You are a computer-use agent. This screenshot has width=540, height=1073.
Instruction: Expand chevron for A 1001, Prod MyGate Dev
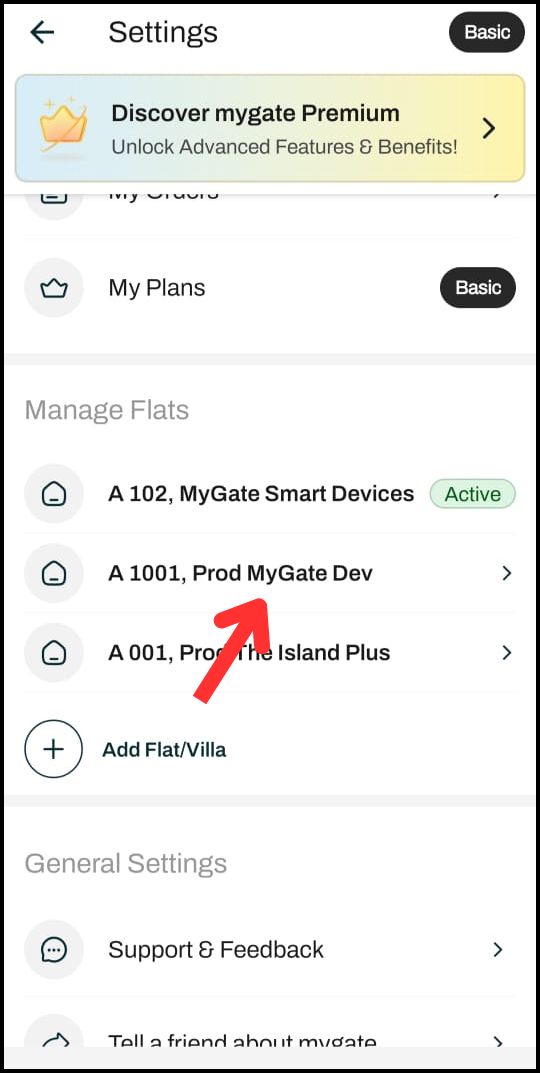pos(506,573)
